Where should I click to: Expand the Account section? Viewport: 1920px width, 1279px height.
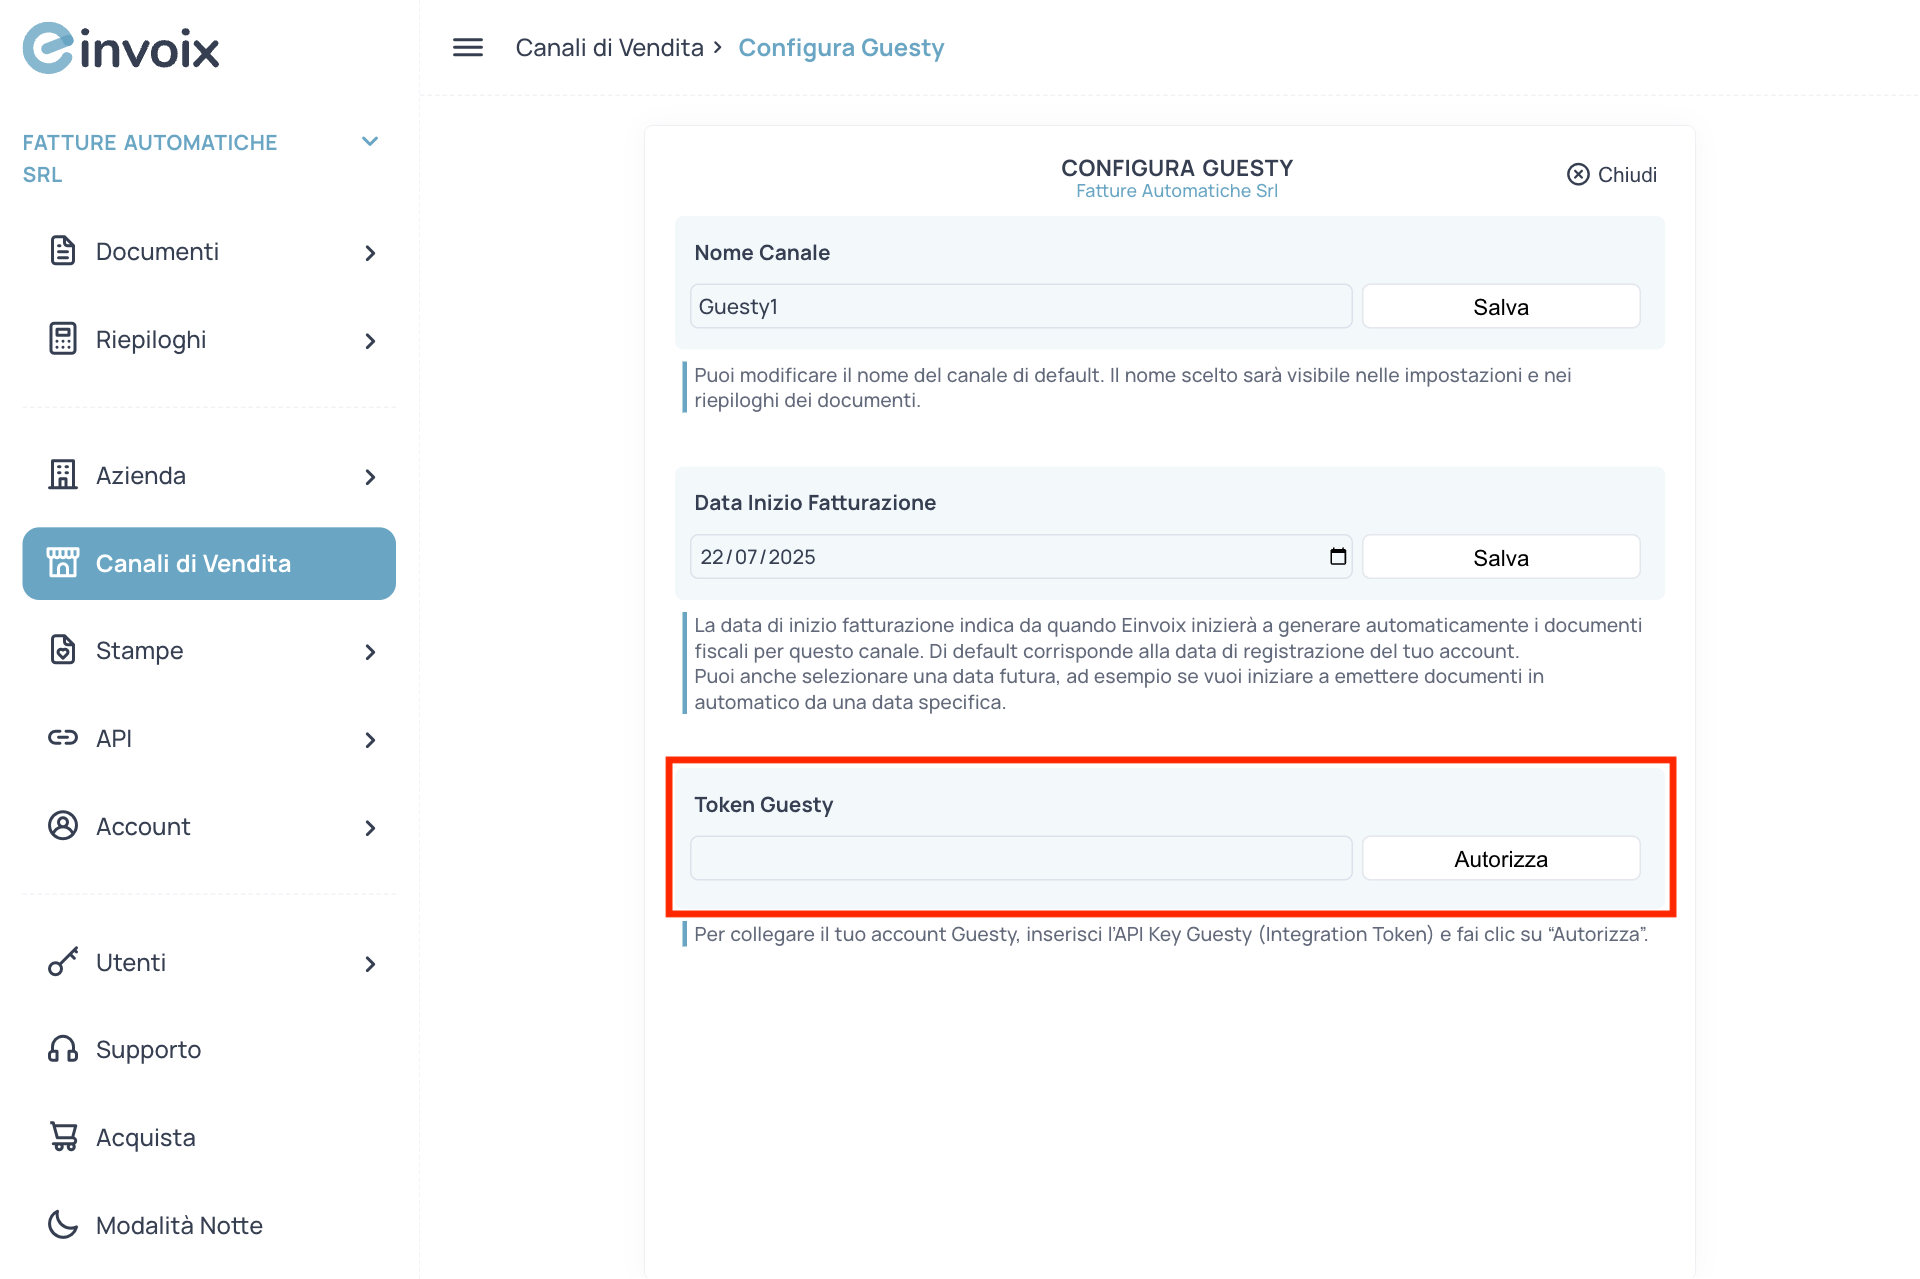pyautogui.click(x=371, y=827)
